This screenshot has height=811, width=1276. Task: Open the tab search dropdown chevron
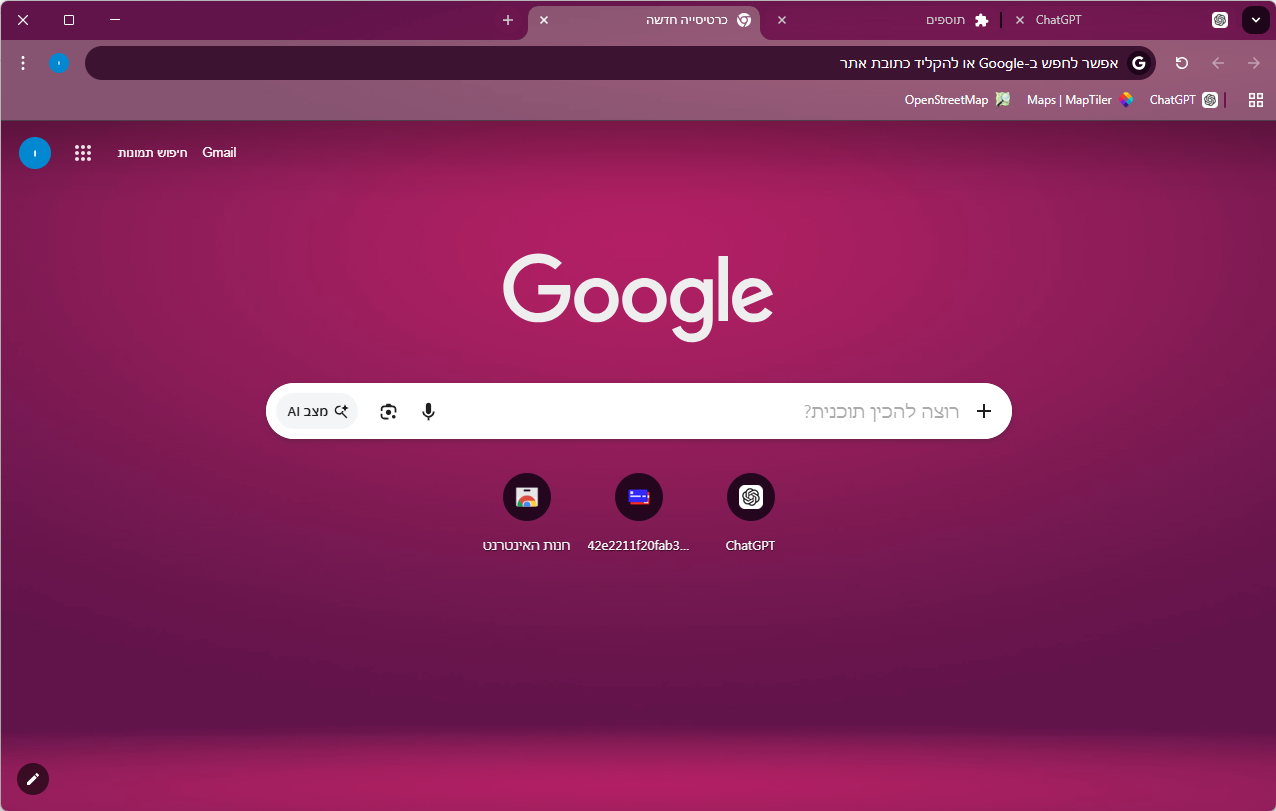[x=1255, y=20]
